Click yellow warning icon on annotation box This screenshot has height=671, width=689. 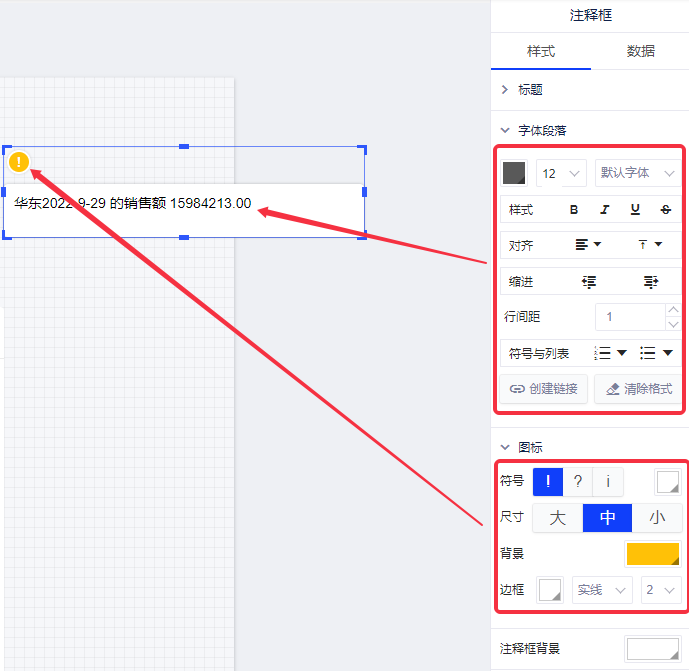pyautogui.click(x=19, y=161)
